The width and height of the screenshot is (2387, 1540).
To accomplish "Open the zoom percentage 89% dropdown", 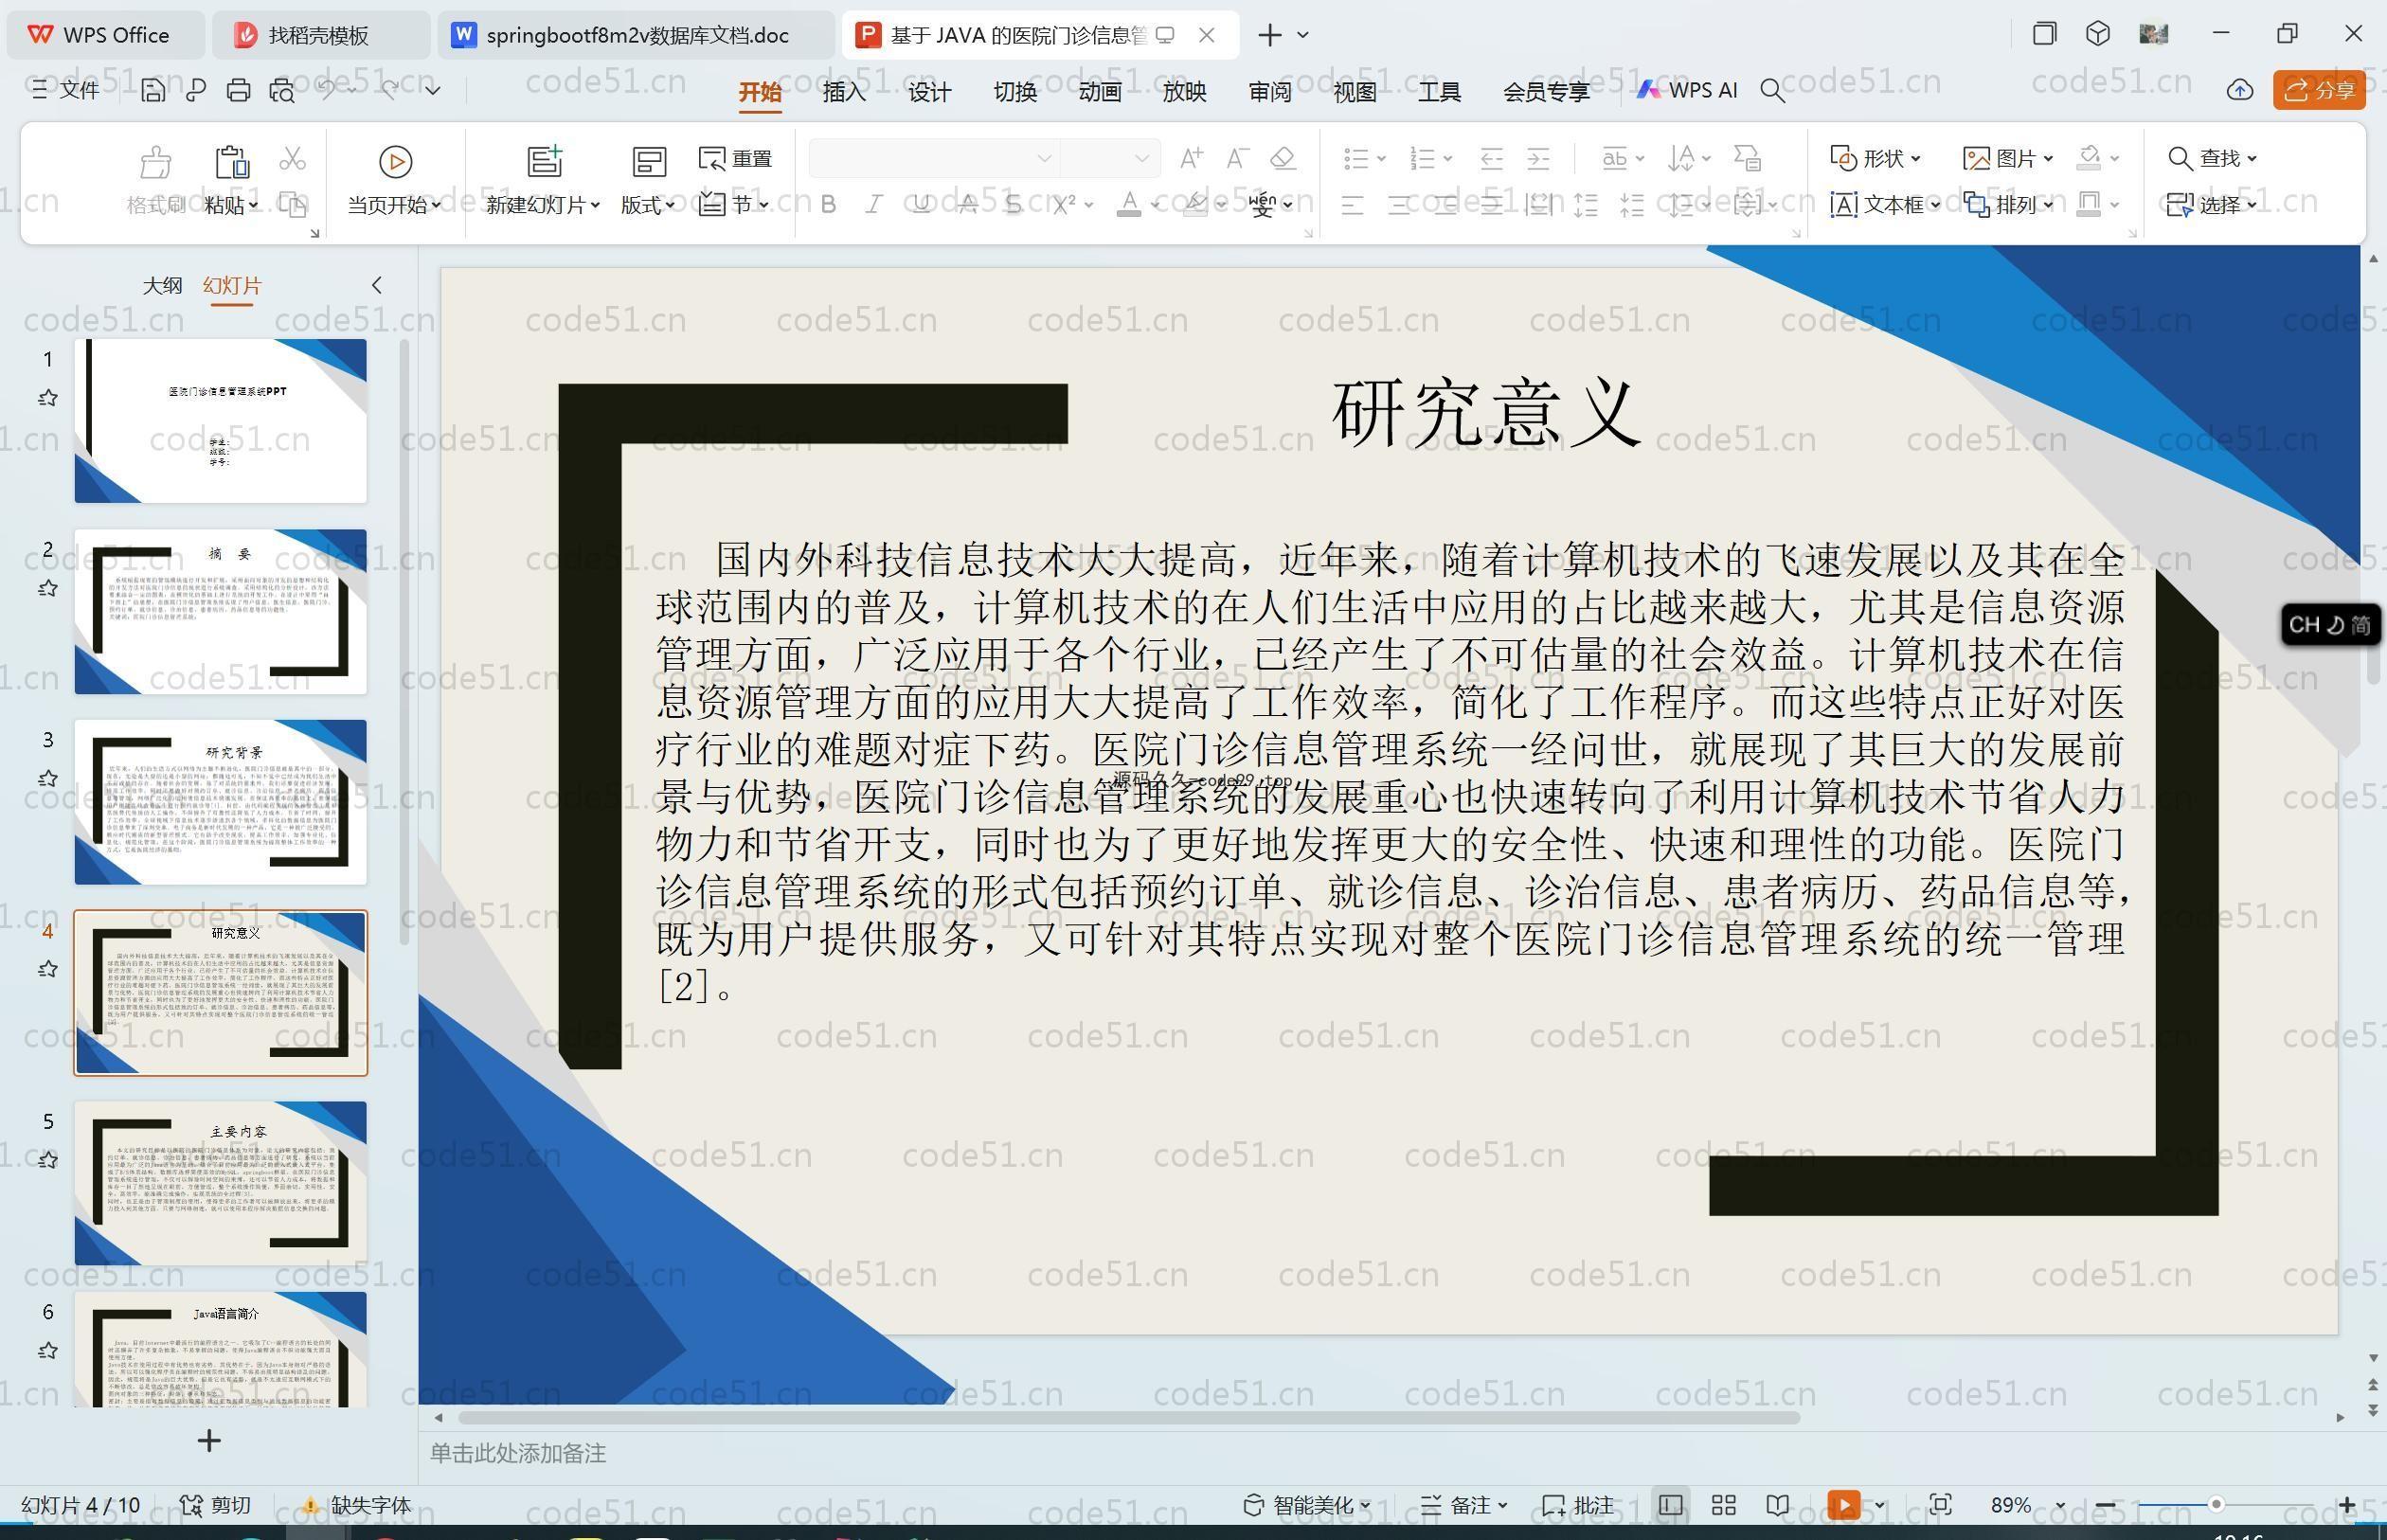I will click(x=2060, y=1506).
